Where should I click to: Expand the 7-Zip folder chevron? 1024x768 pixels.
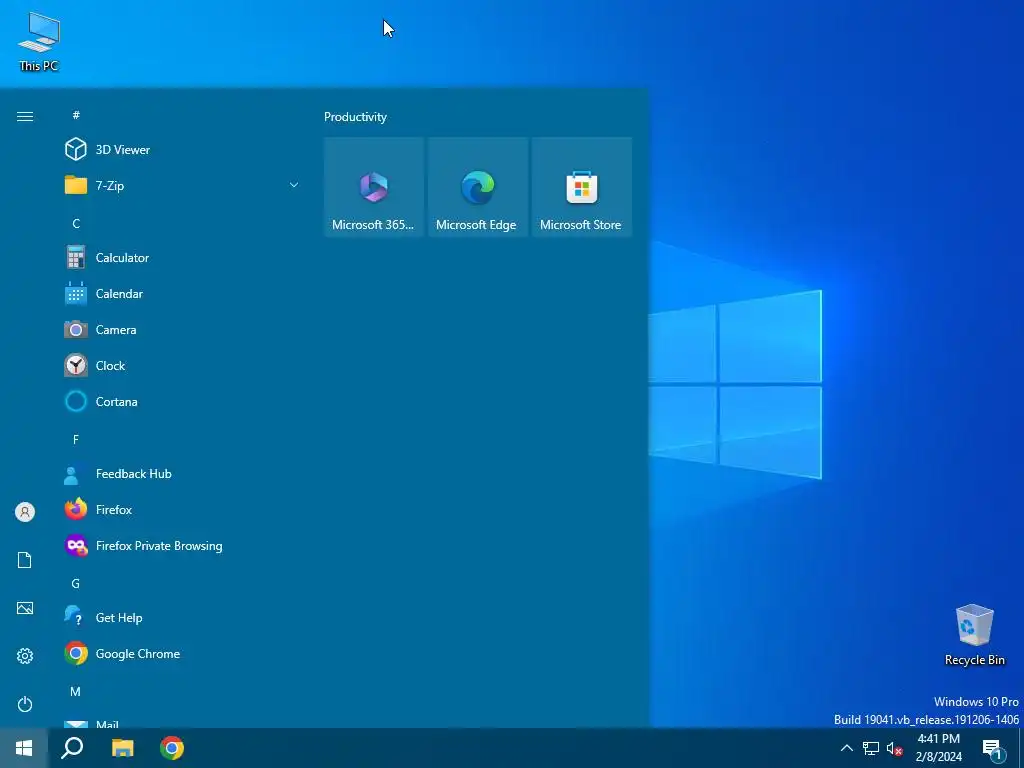294,185
